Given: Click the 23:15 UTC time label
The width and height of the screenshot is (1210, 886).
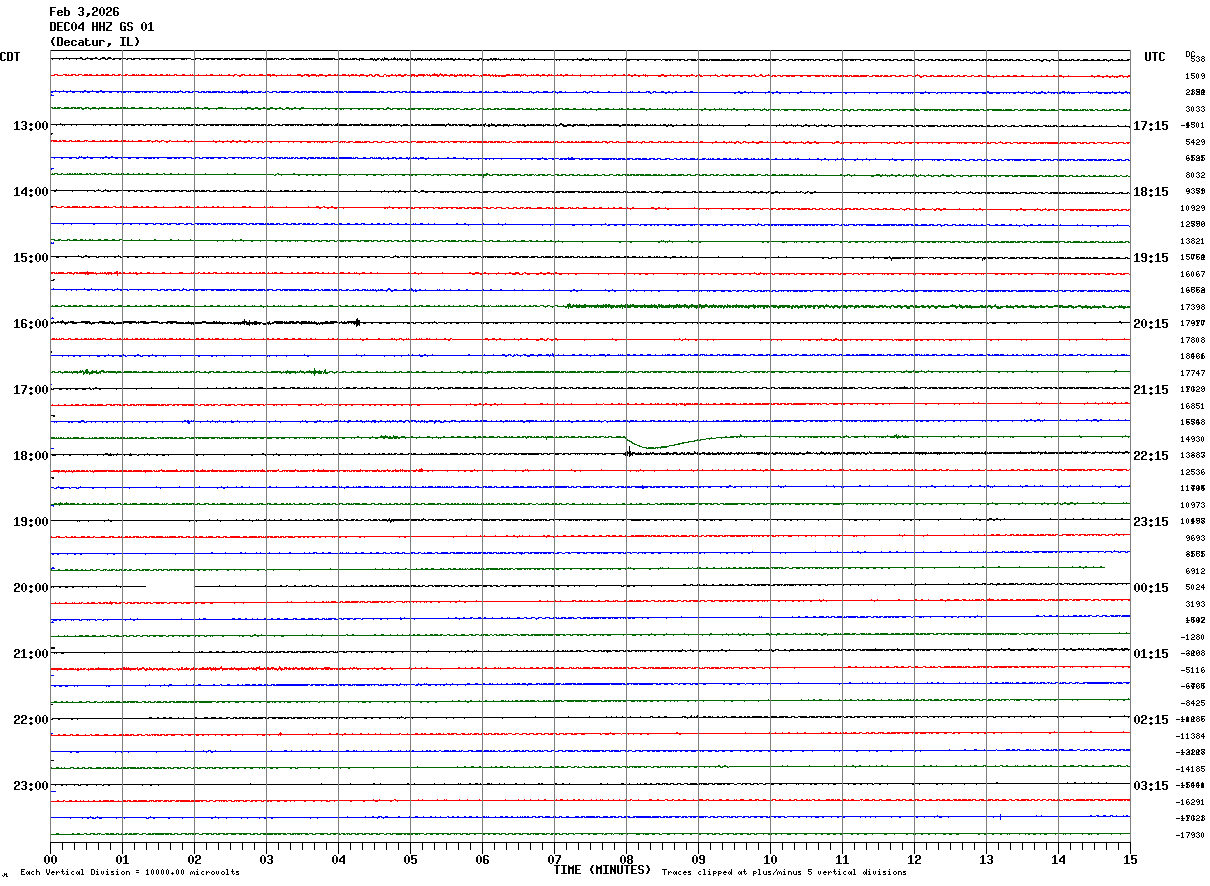Looking at the screenshot, I should pyautogui.click(x=1151, y=522).
